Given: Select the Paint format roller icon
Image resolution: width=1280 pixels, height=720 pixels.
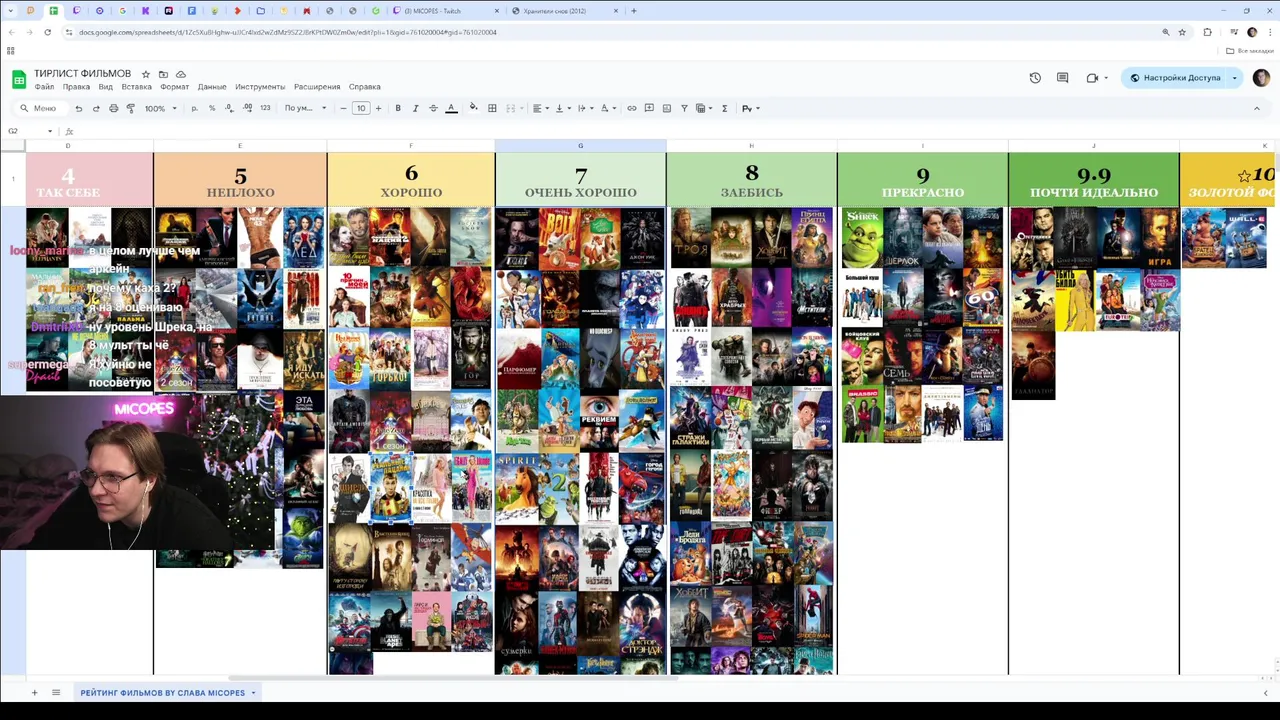Looking at the screenshot, I should pyautogui.click(x=130, y=108).
